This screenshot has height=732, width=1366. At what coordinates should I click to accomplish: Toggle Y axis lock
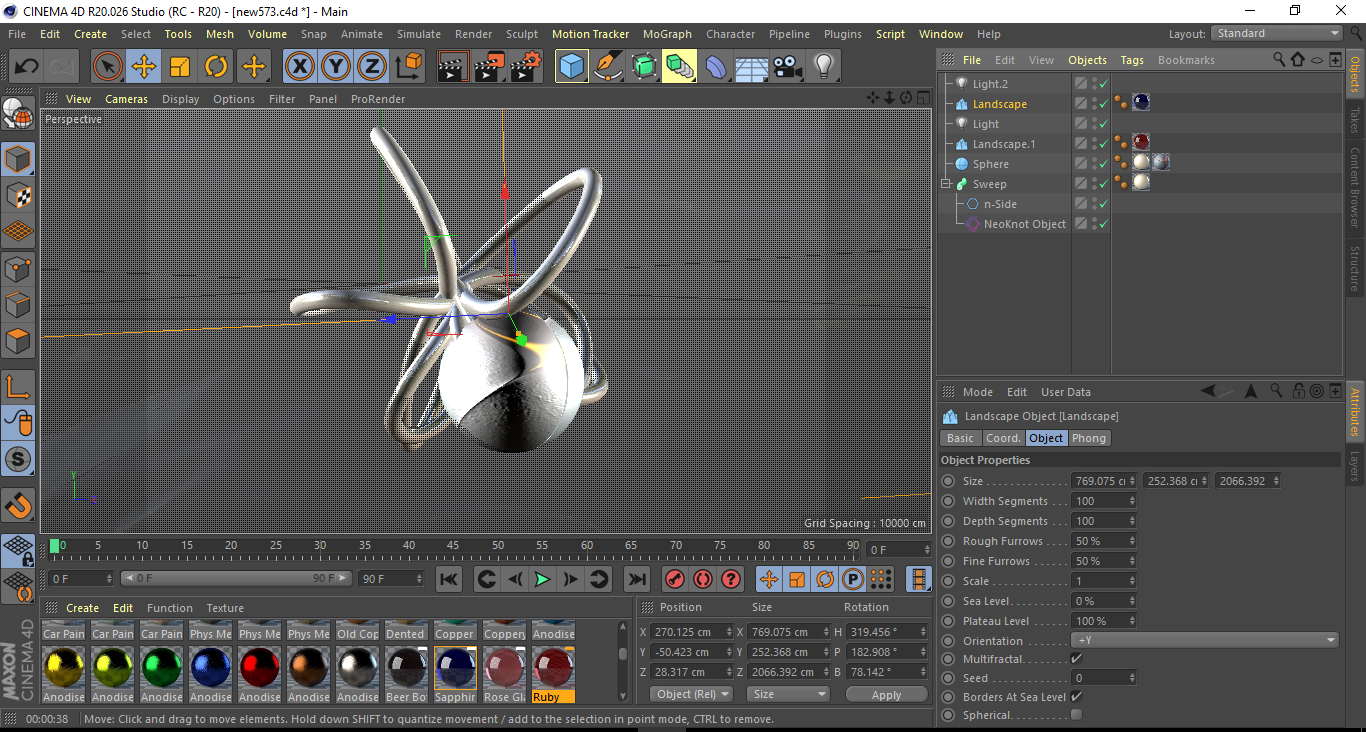pyautogui.click(x=335, y=67)
